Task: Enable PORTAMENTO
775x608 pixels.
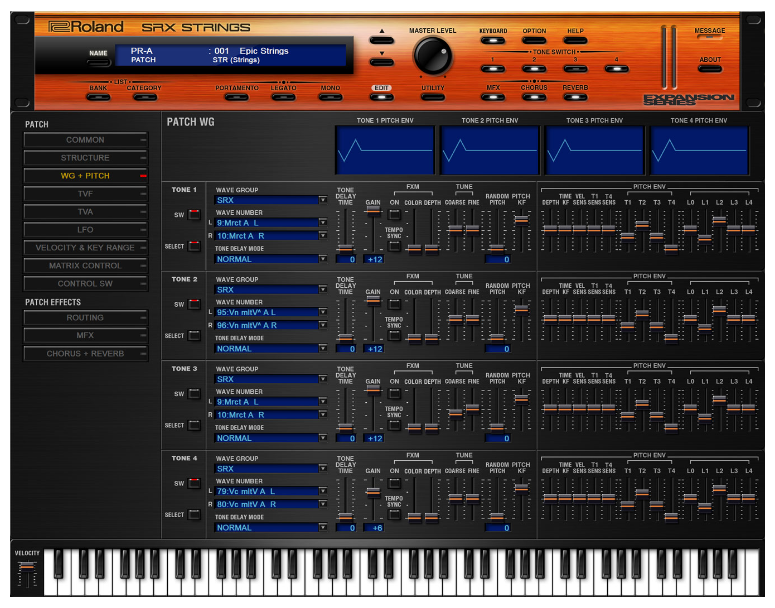Action: 237,97
